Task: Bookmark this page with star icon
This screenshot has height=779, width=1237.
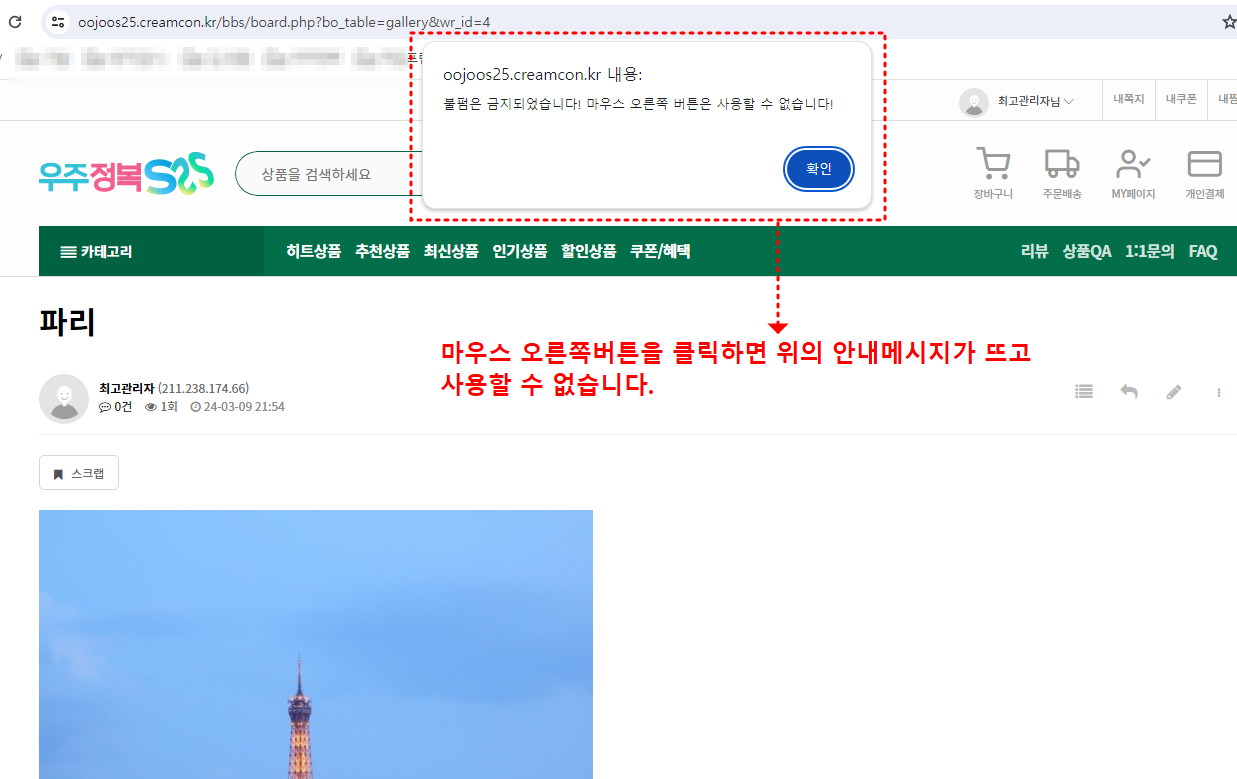Action: [x=1228, y=22]
